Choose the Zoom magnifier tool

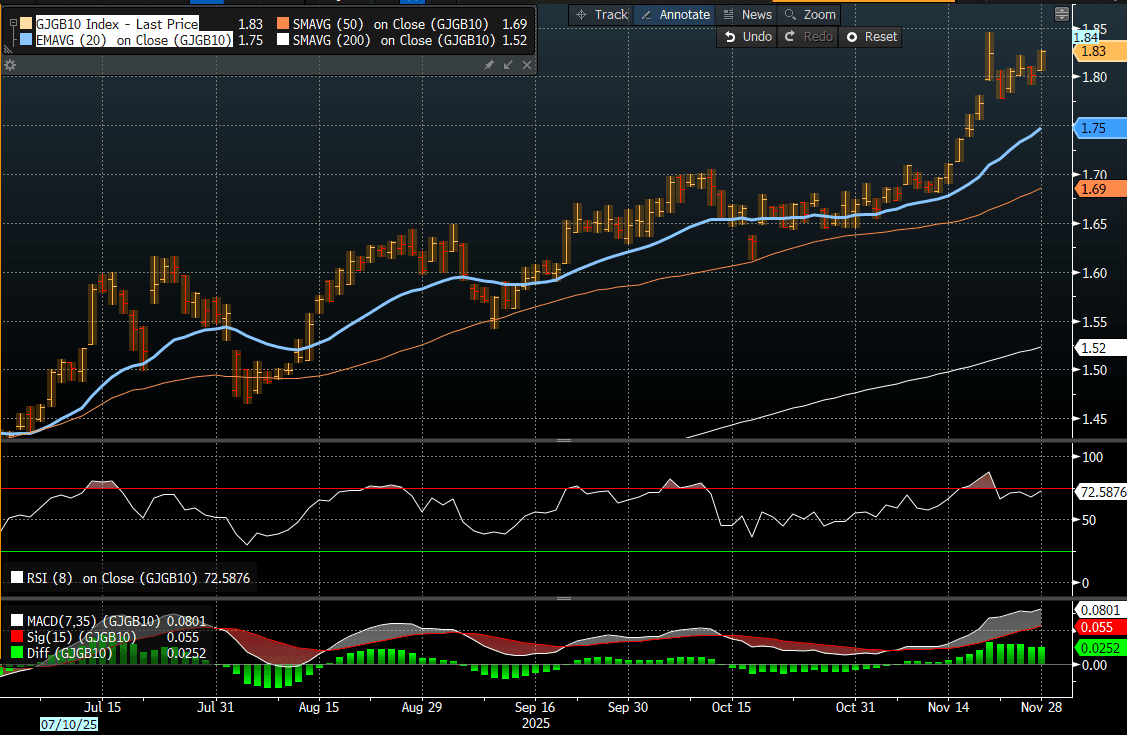point(809,14)
